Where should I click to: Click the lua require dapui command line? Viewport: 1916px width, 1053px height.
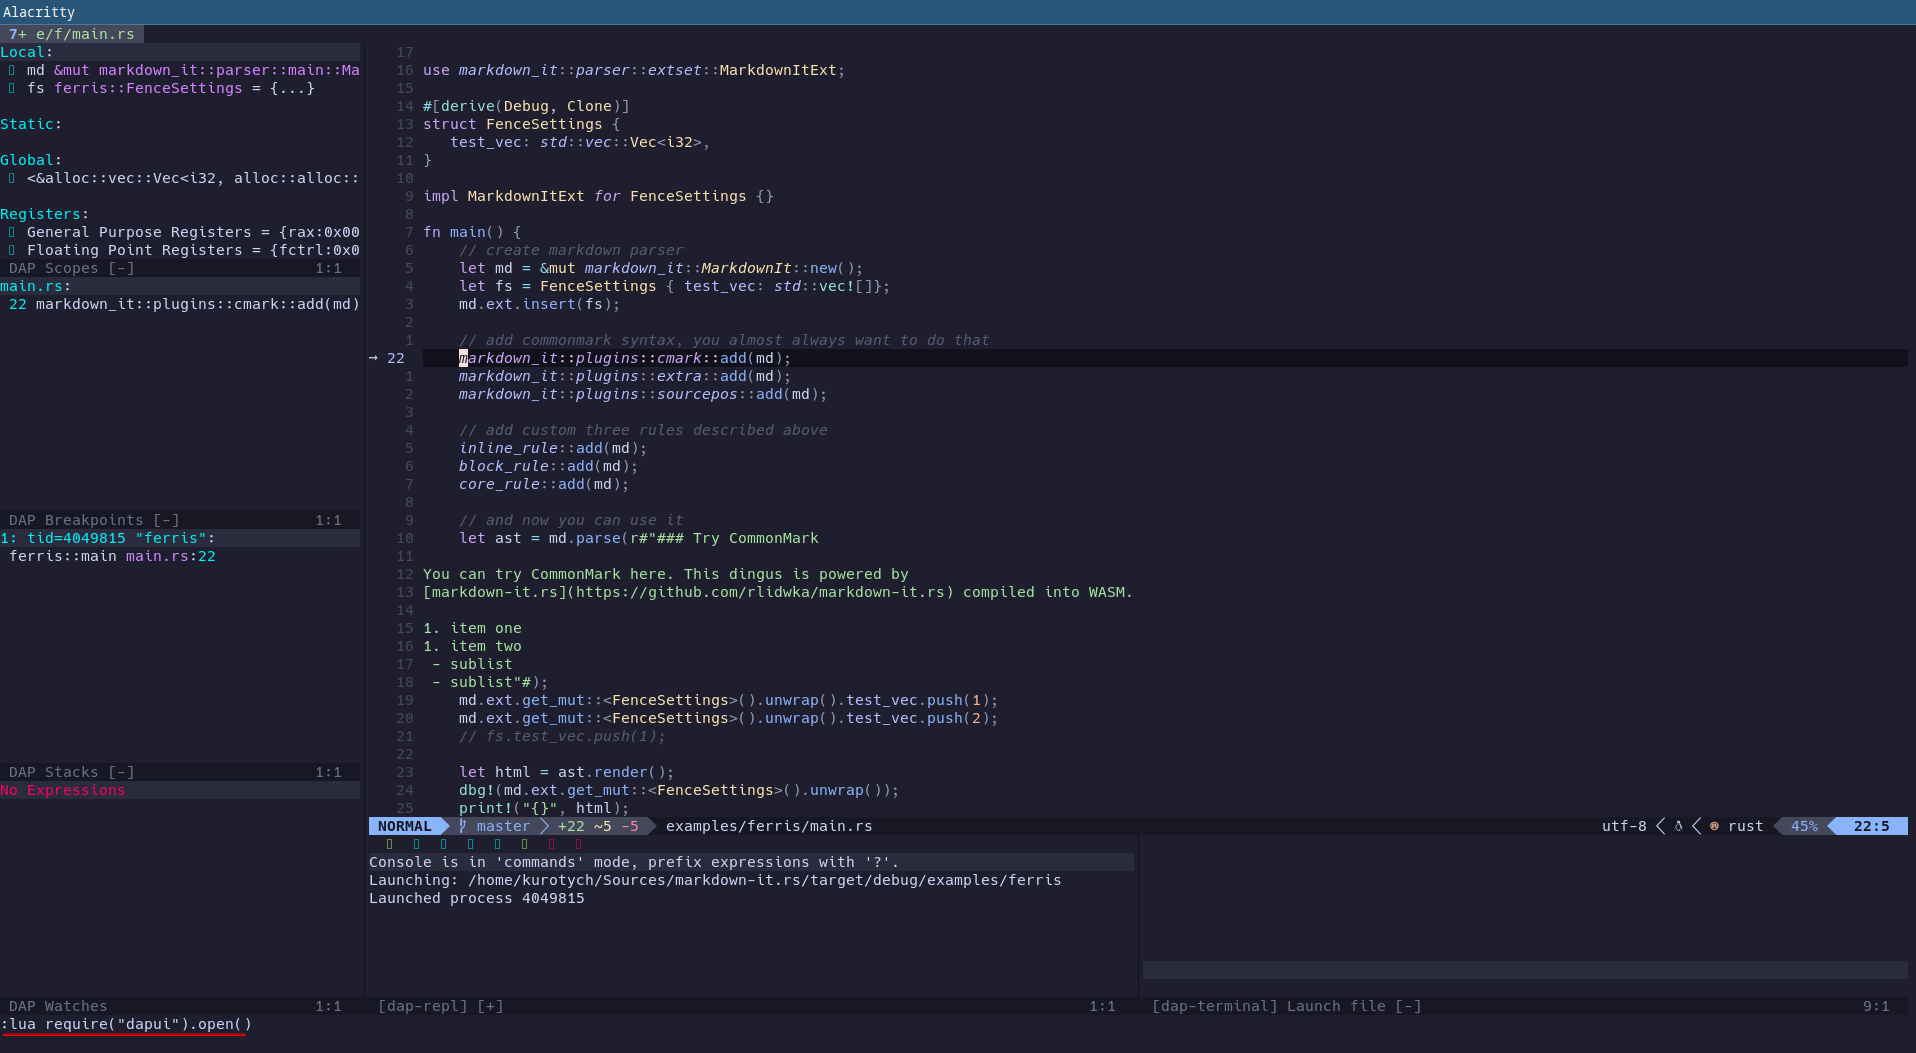pos(126,1024)
